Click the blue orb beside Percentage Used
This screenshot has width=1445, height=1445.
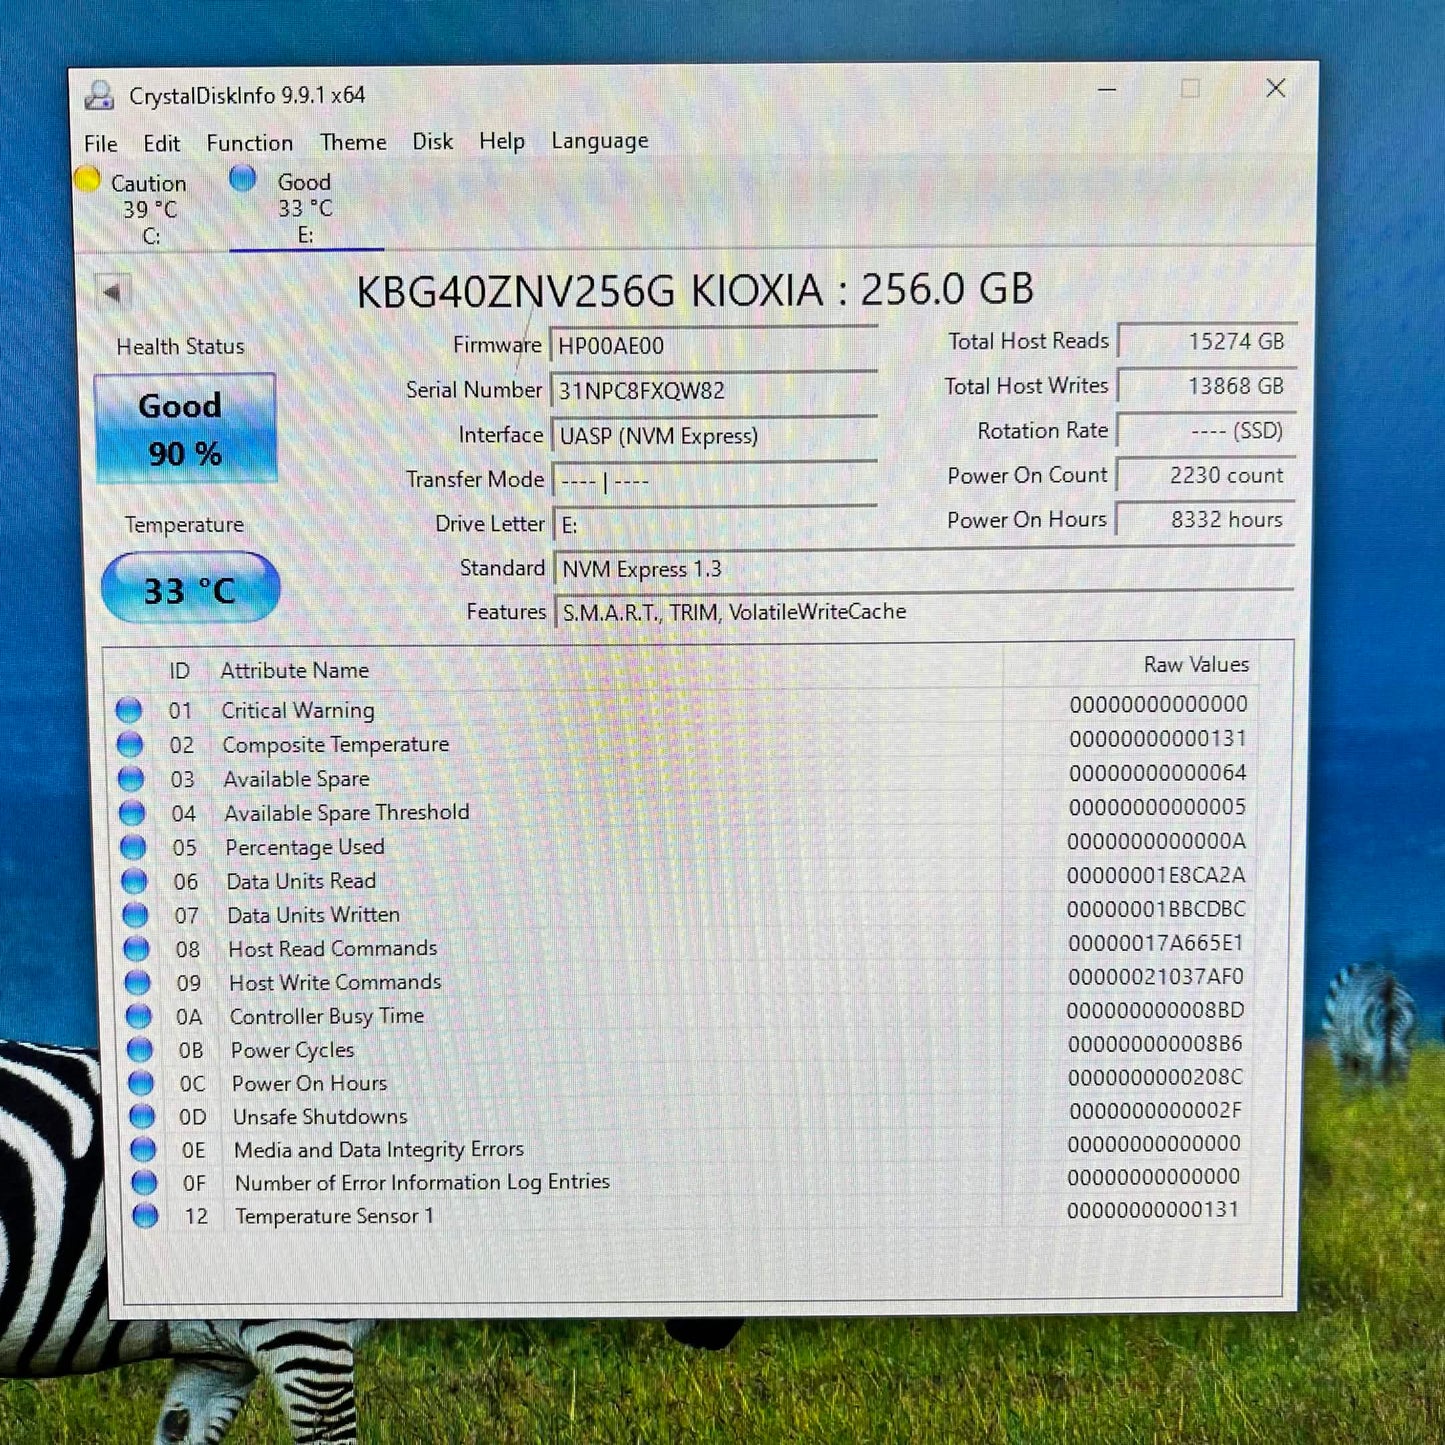(x=133, y=847)
